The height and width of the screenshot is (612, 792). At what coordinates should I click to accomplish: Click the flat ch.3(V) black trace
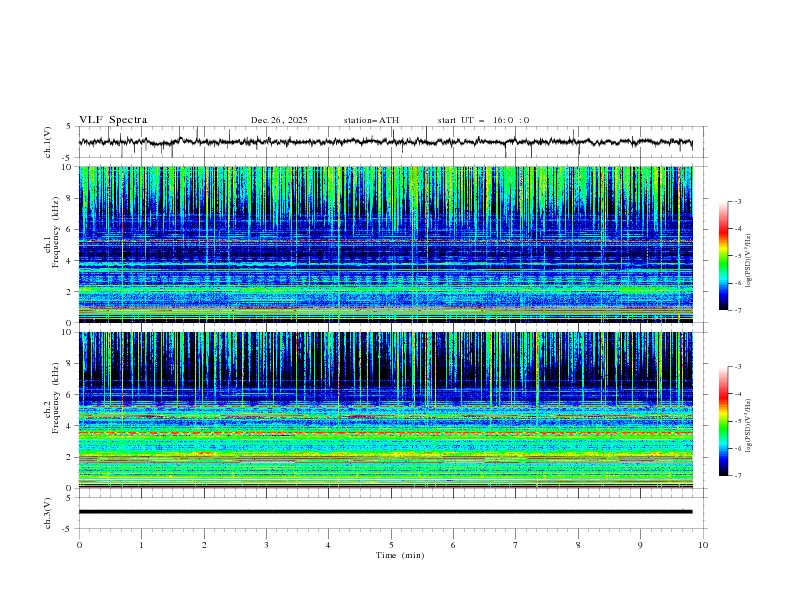[x=385, y=511]
